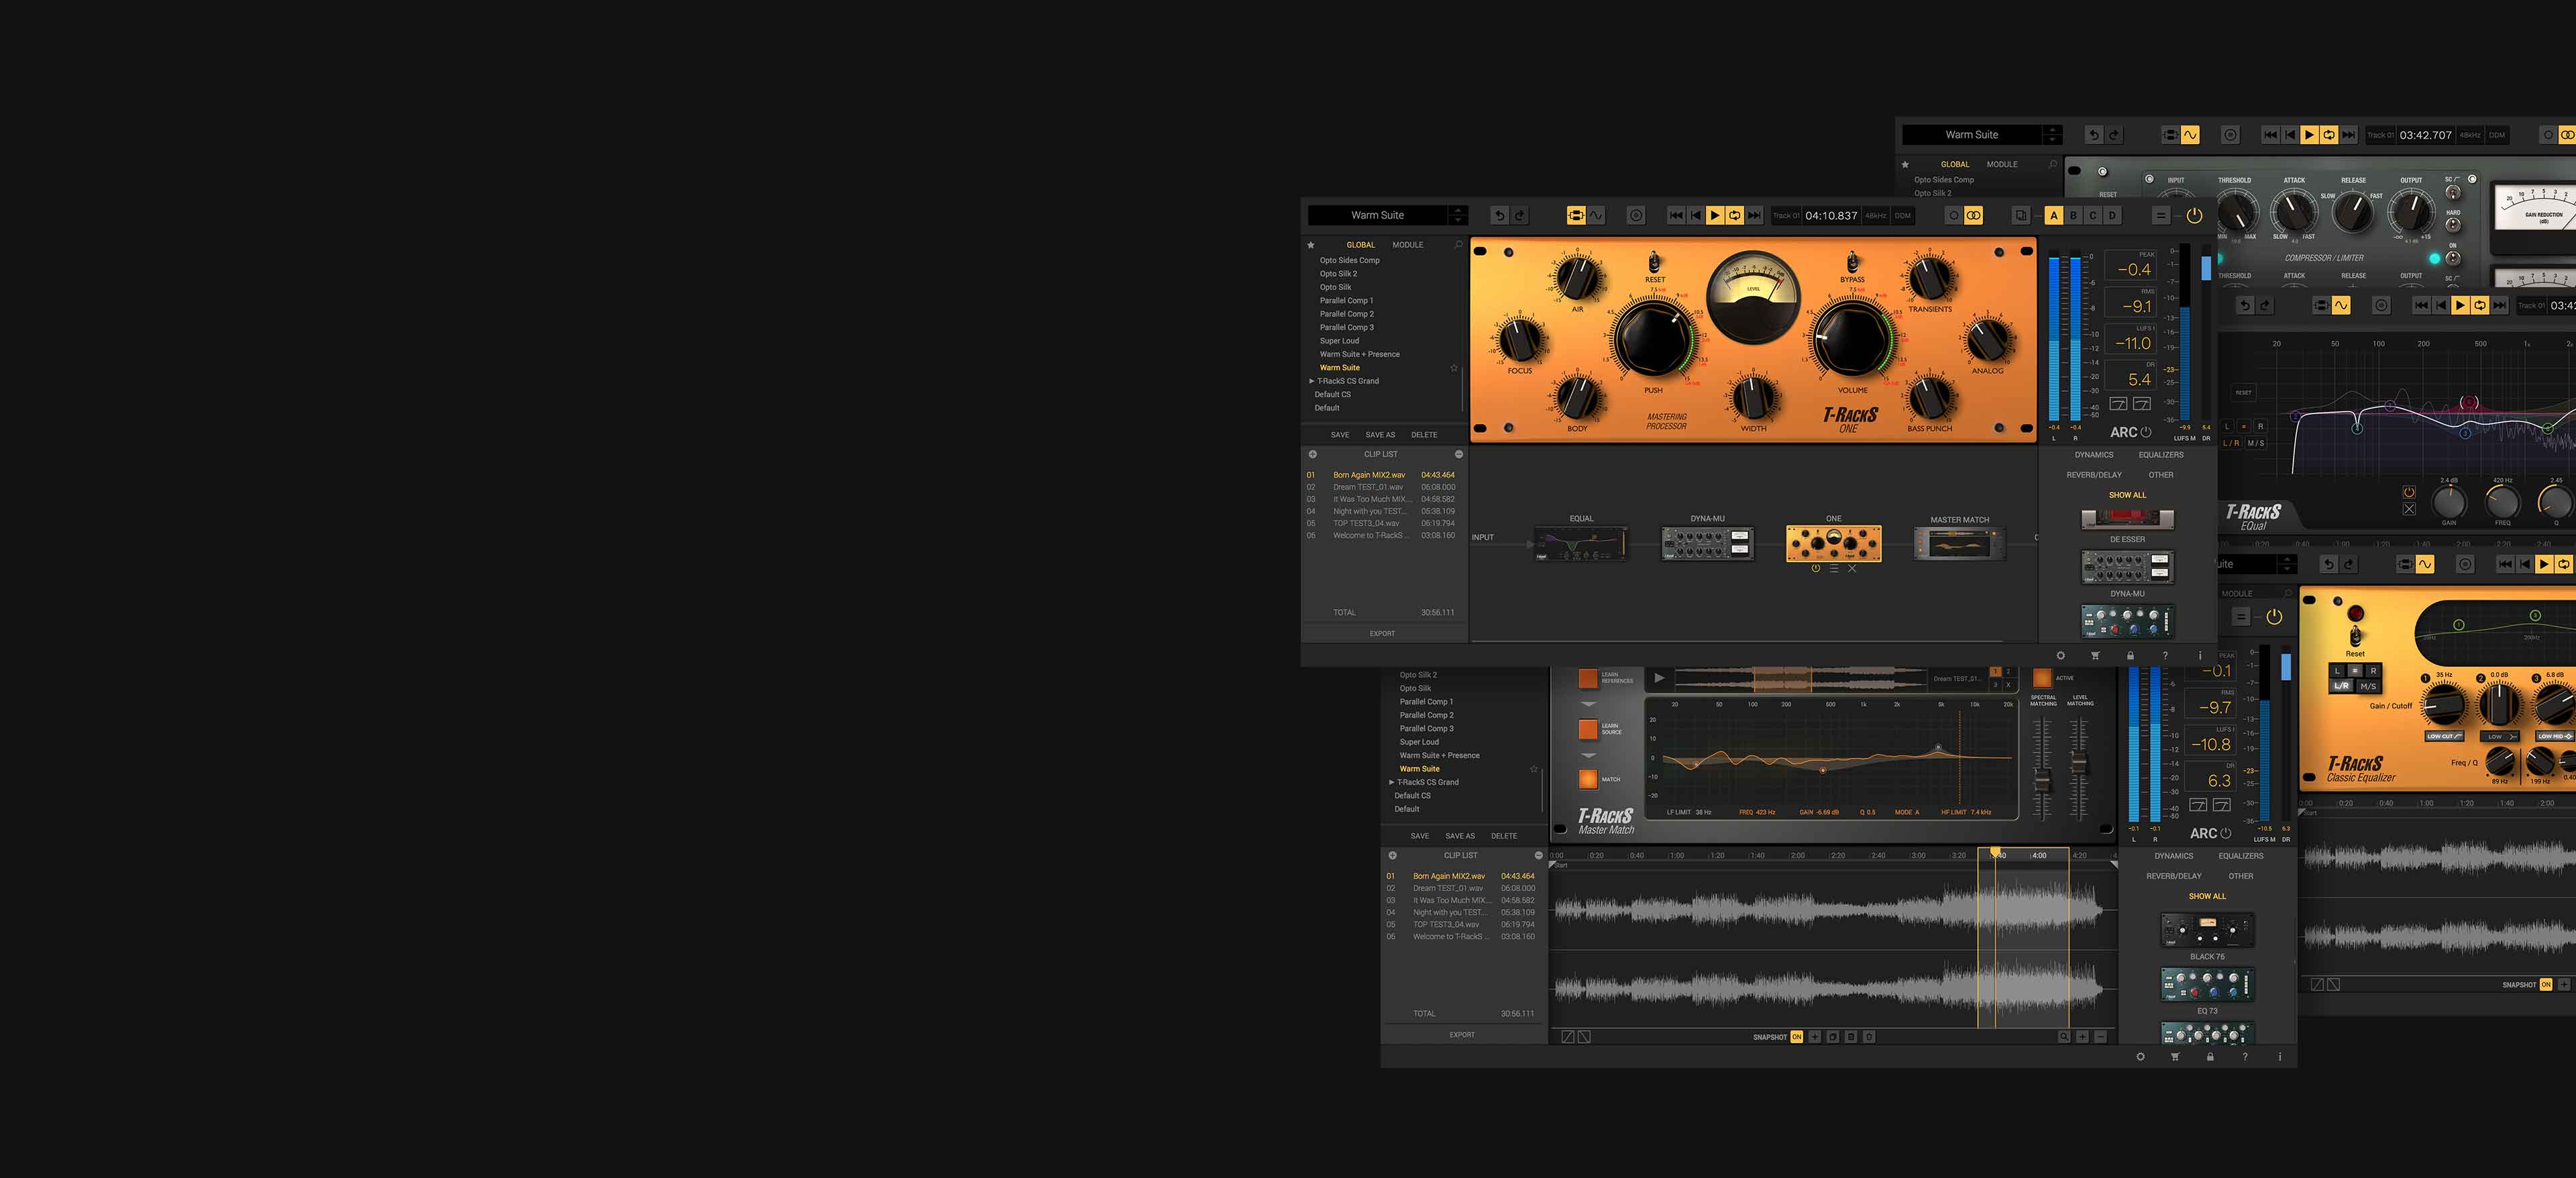Select DYNA-MU module thumbnail in the chain
Viewport: 2576px width, 1178px height.
coord(1707,544)
